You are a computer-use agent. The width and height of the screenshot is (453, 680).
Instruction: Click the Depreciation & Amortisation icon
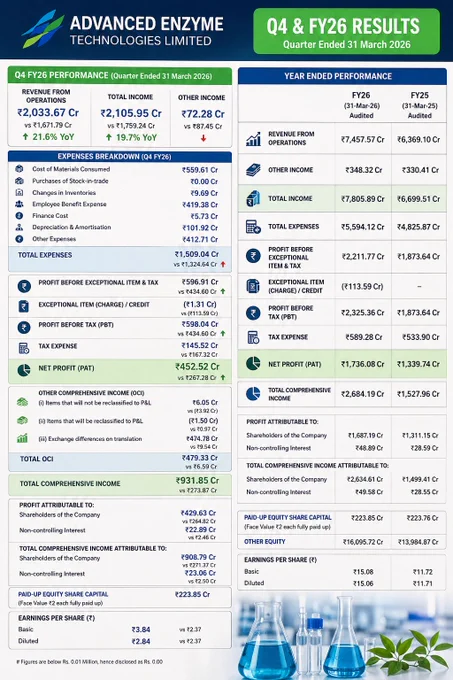pos(19,227)
